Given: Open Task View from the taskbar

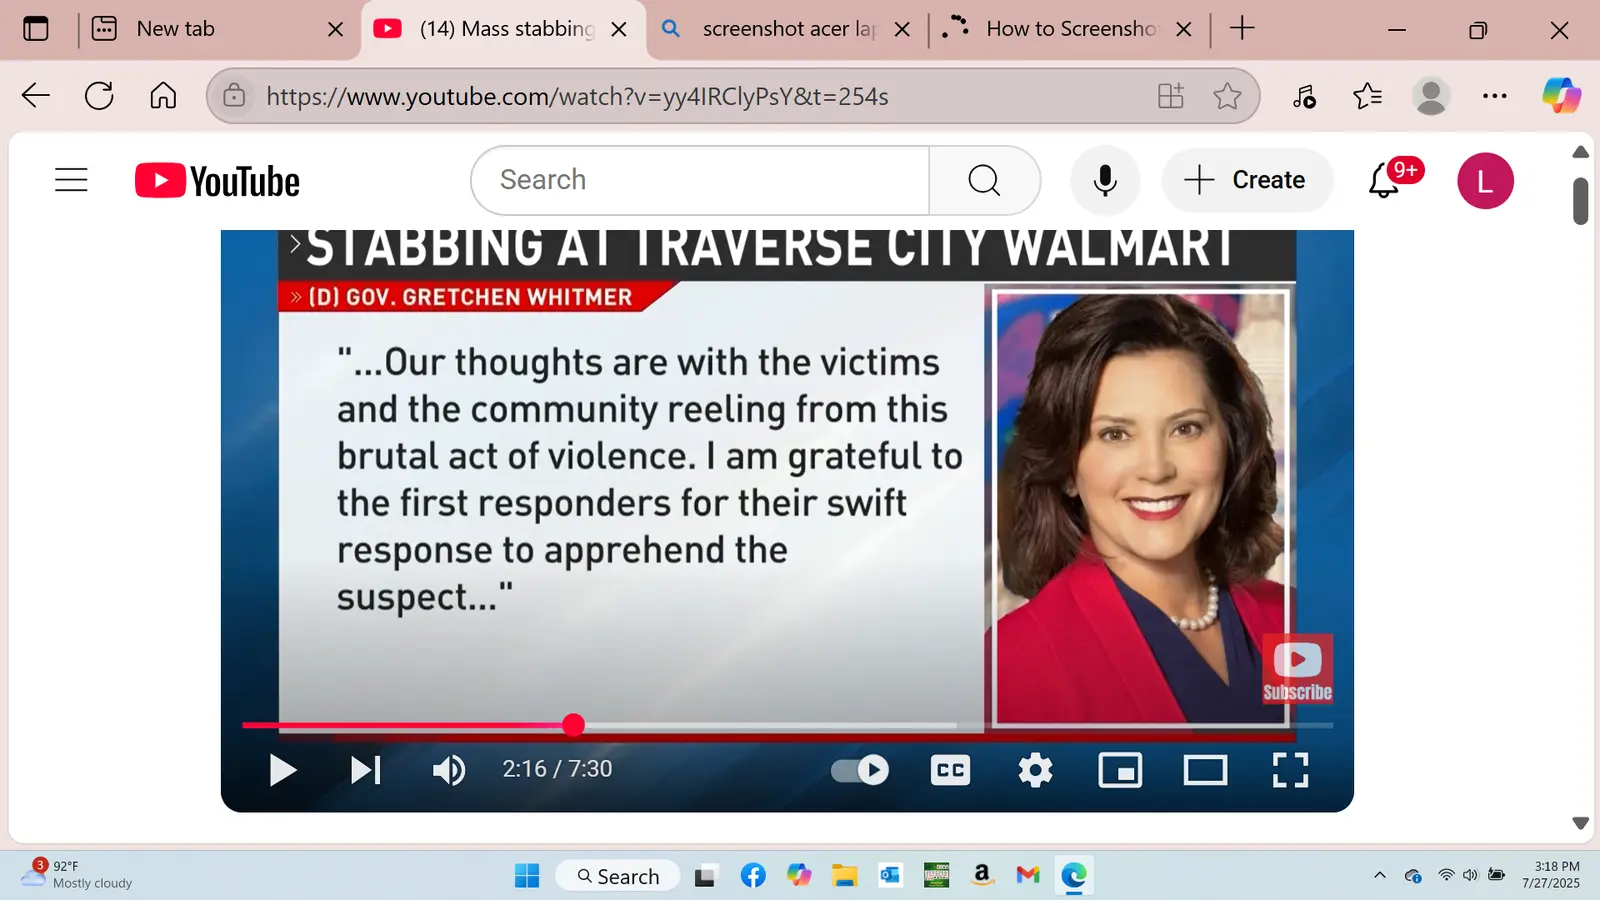Looking at the screenshot, I should click(706, 876).
